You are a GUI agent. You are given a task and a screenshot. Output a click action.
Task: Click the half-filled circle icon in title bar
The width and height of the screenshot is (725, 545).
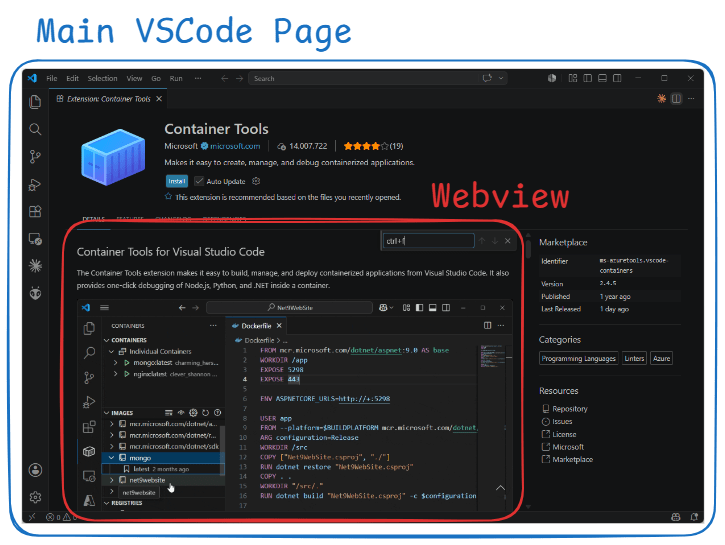pyautogui.click(x=552, y=78)
